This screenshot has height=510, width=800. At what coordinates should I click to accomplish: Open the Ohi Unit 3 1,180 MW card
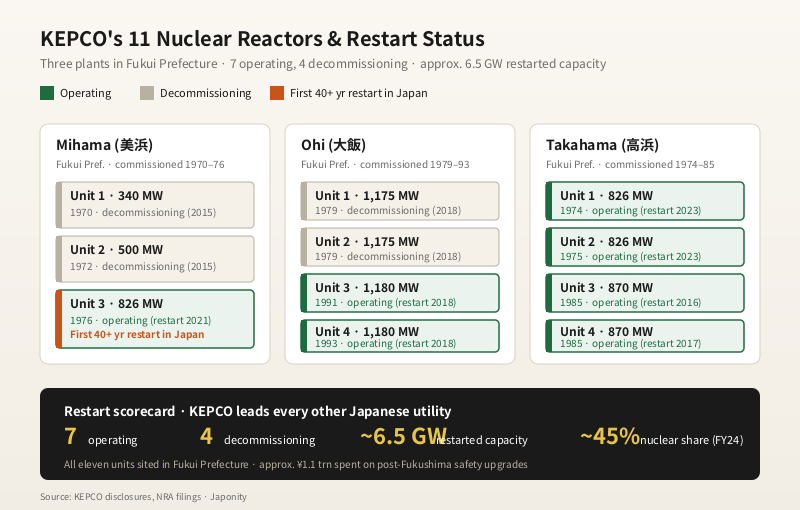(400, 293)
